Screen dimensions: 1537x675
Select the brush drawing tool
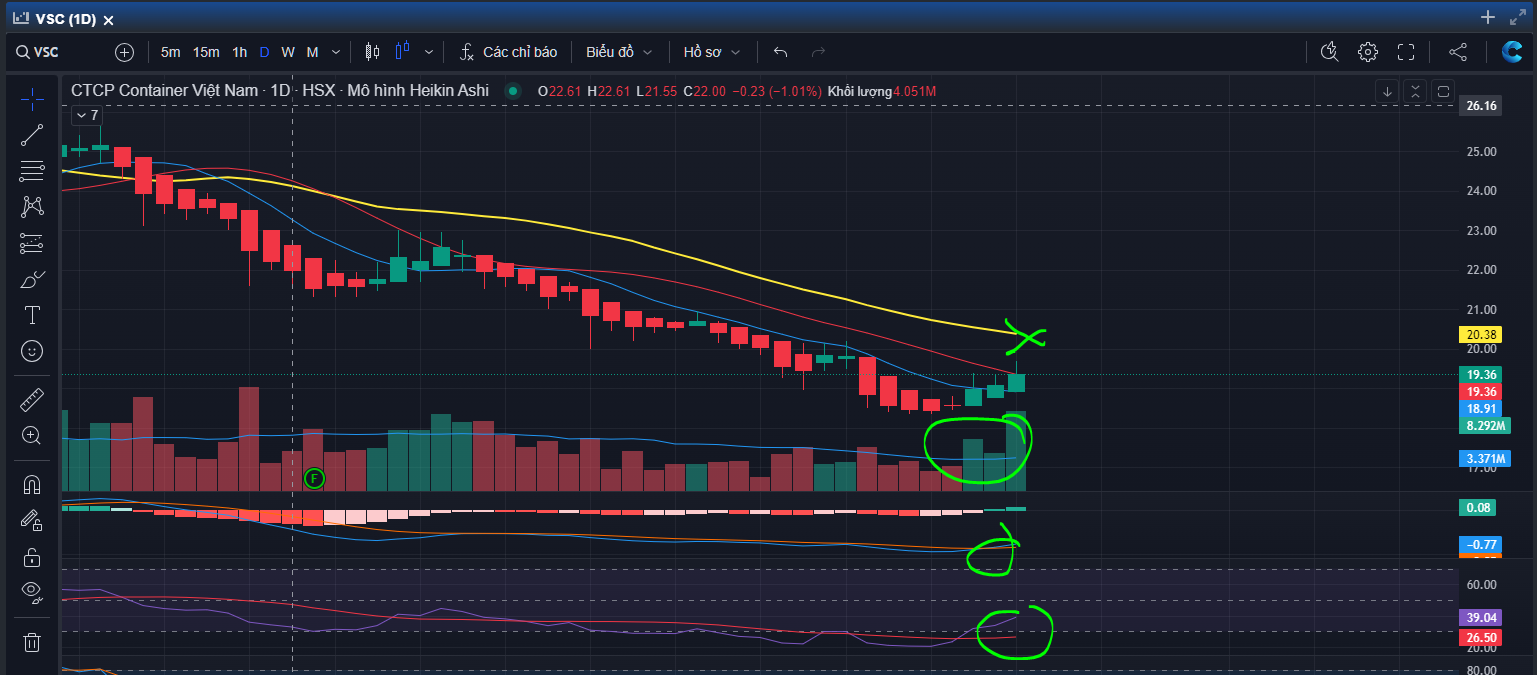pyautogui.click(x=32, y=279)
